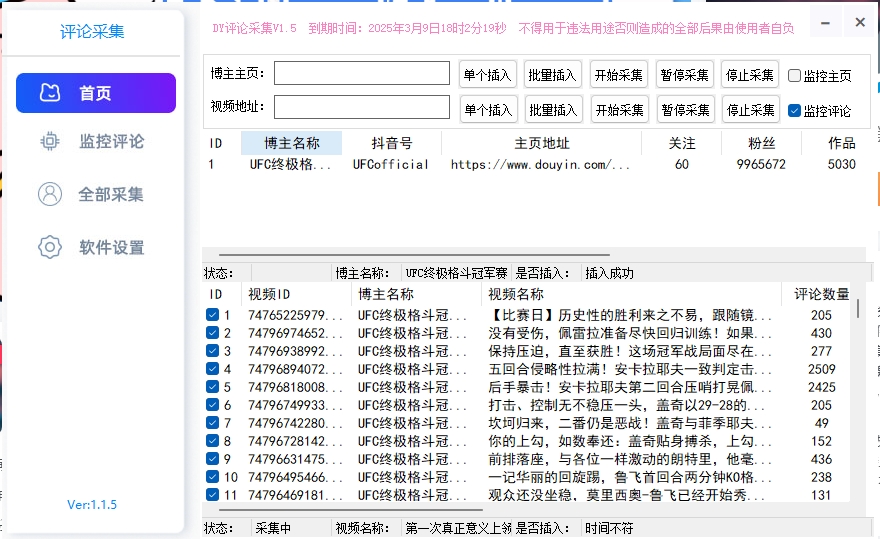
Task: Sort by the 评论数量 column header
Action: pyautogui.click(x=821, y=294)
